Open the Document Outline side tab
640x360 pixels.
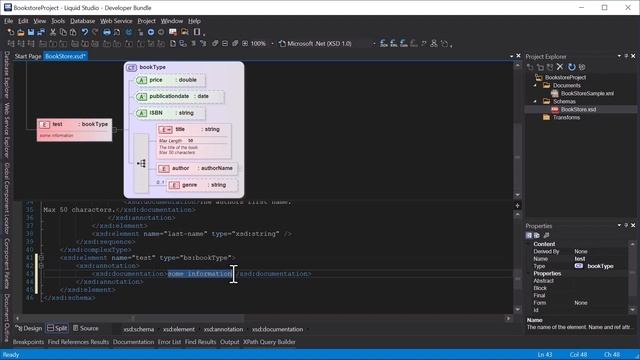(x=7, y=317)
